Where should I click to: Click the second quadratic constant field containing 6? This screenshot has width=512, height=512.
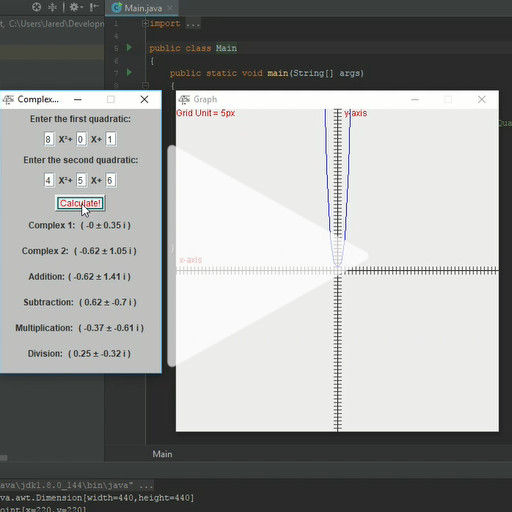[110, 180]
